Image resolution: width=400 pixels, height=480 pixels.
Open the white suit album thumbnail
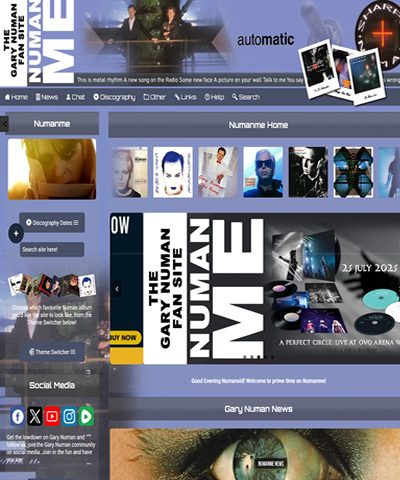tap(218, 172)
